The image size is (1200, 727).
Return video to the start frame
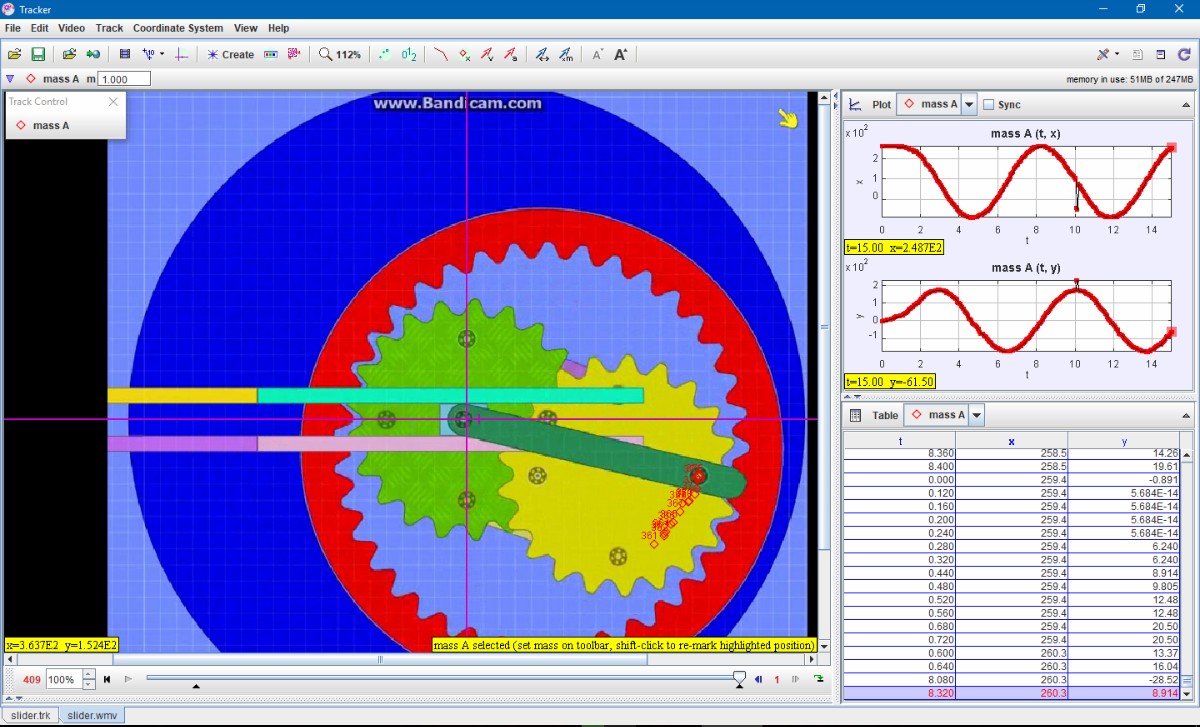click(x=107, y=679)
